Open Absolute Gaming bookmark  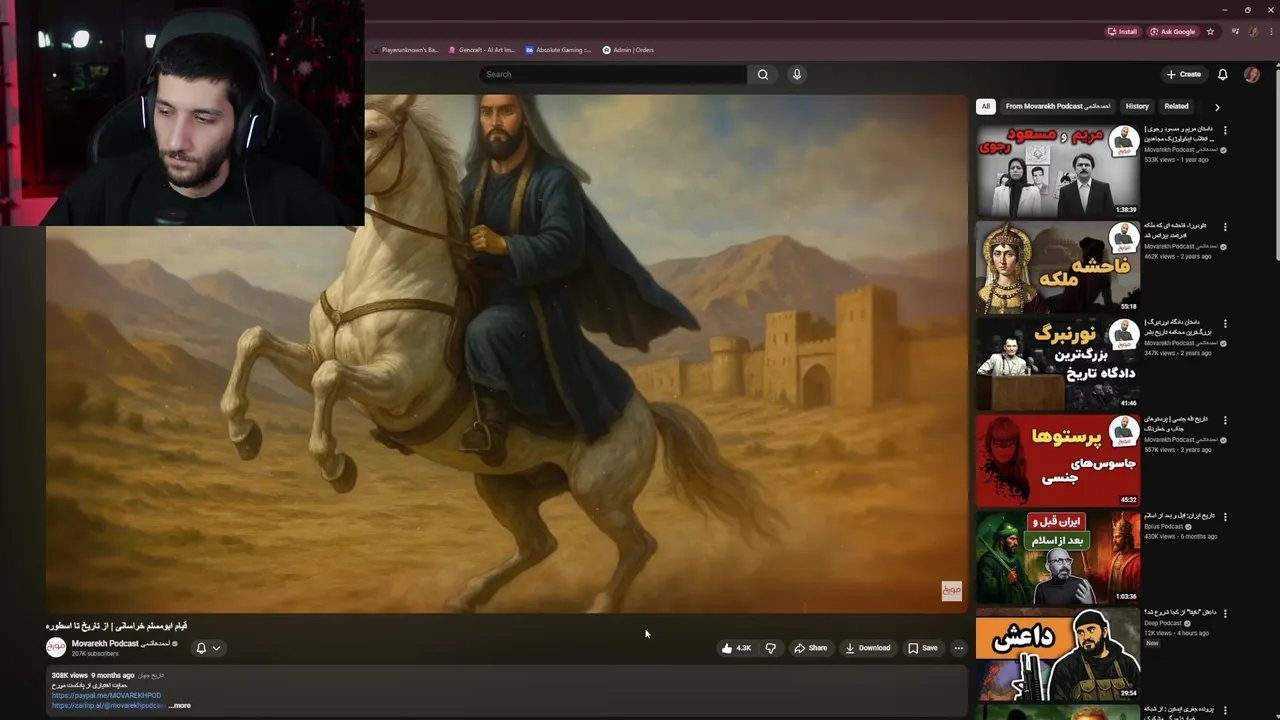tap(559, 50)
